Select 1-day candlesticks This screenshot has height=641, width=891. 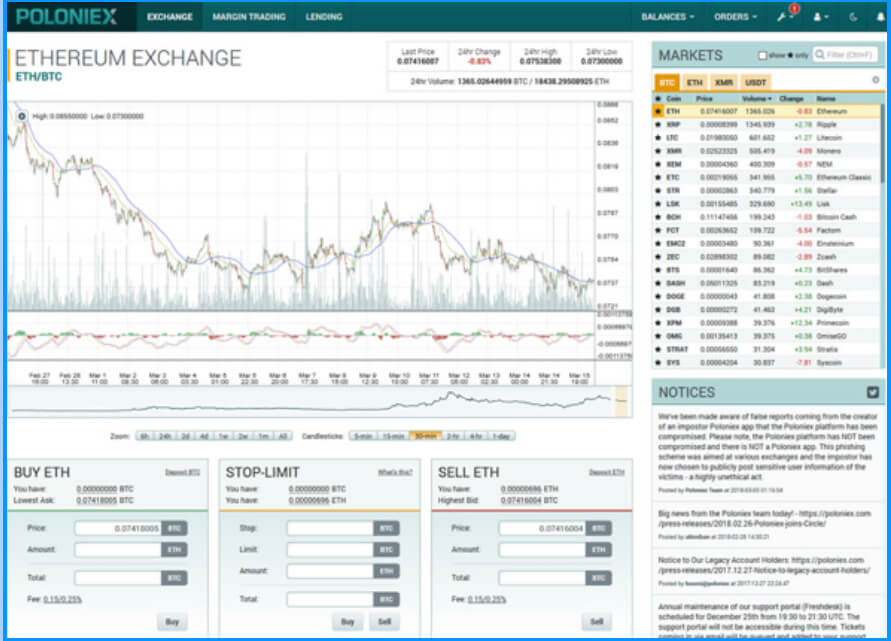point(501,436)
